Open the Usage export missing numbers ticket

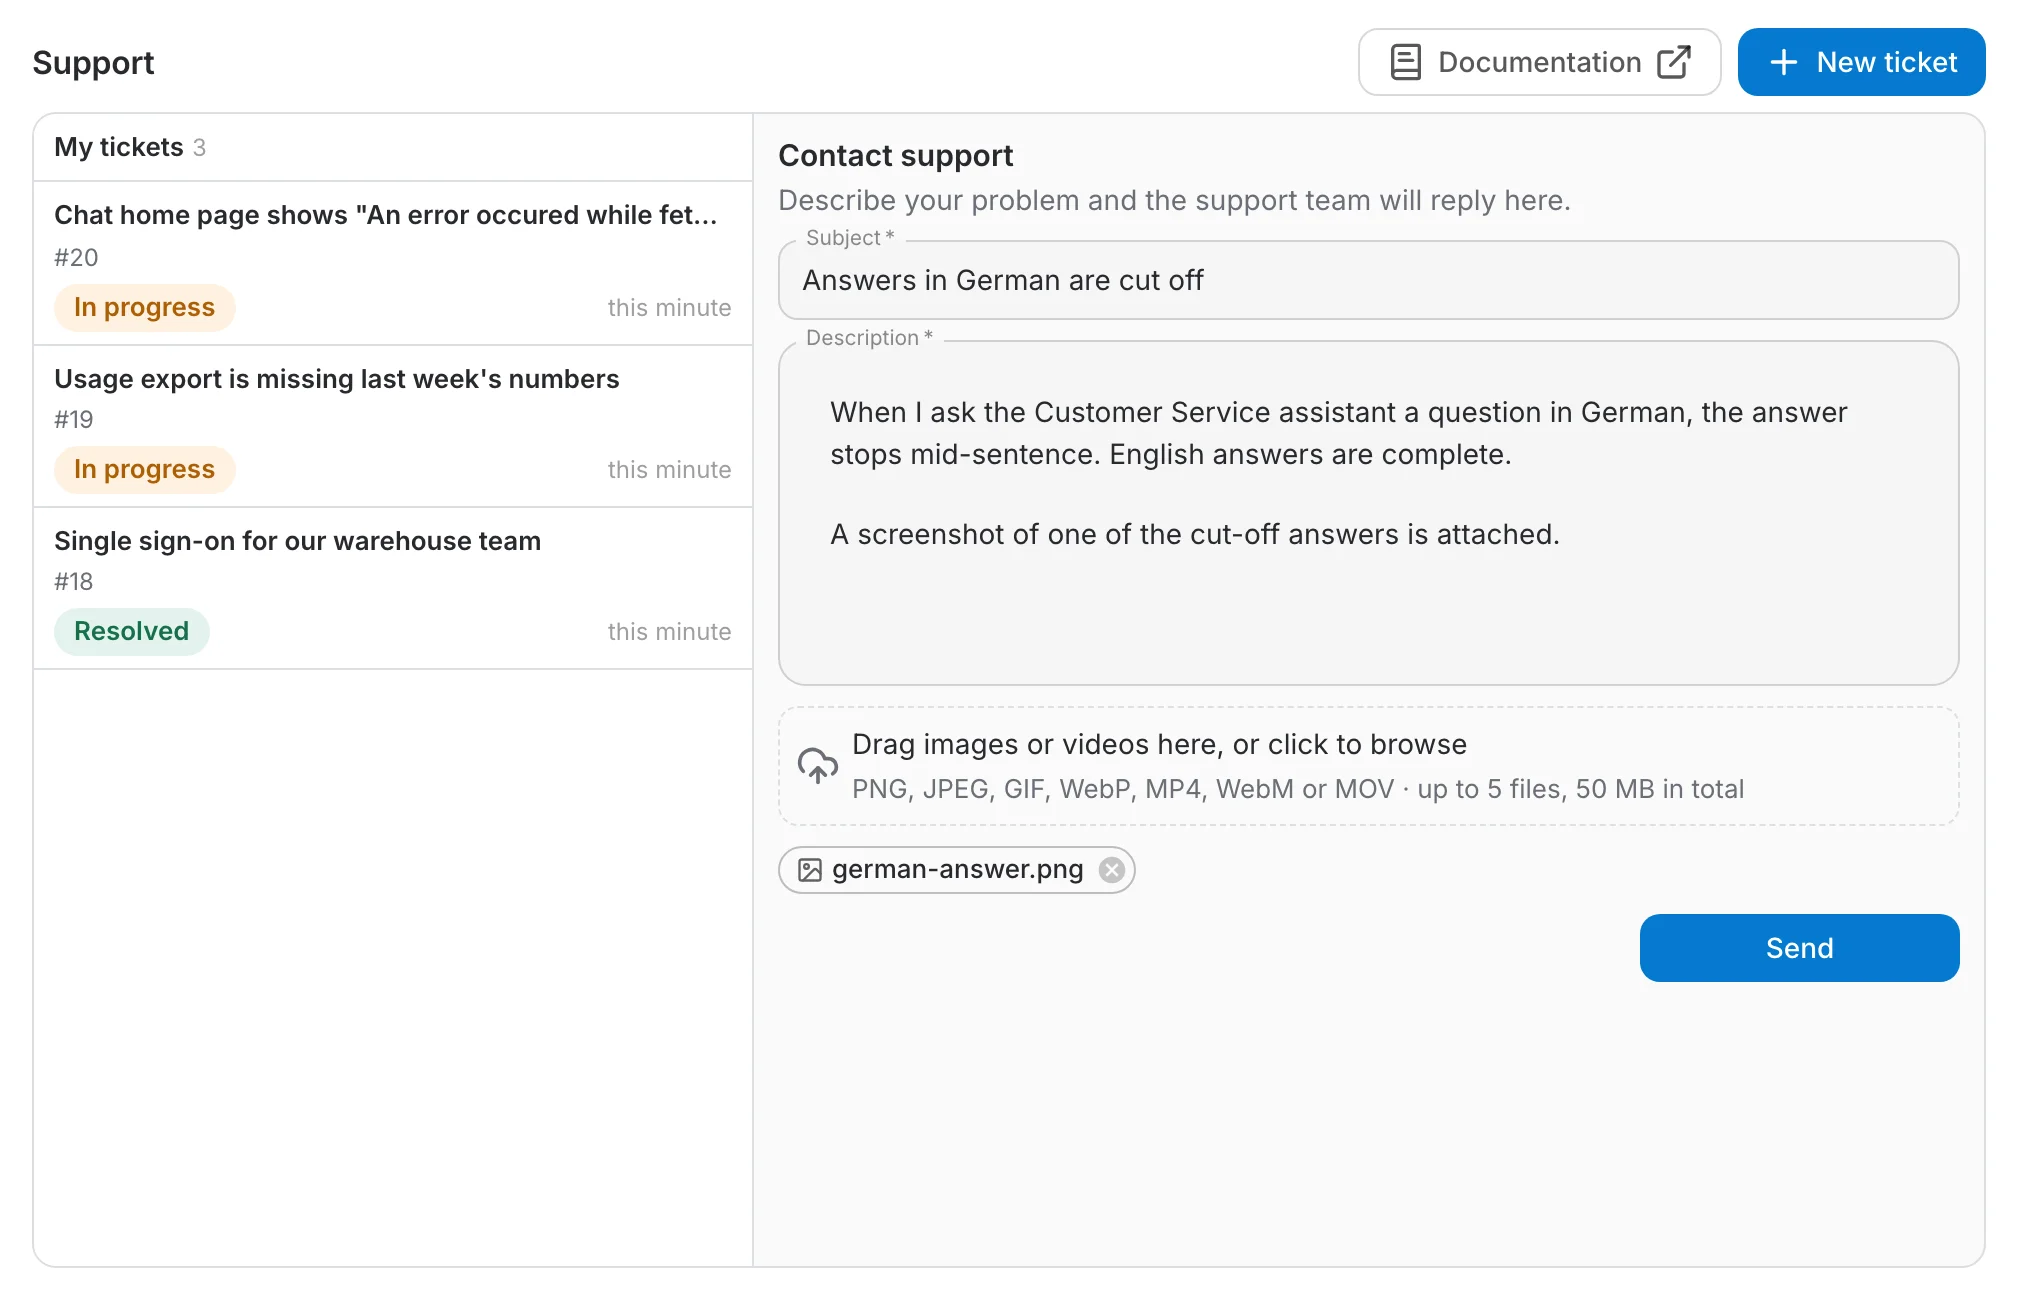click(x=393, y=426)
